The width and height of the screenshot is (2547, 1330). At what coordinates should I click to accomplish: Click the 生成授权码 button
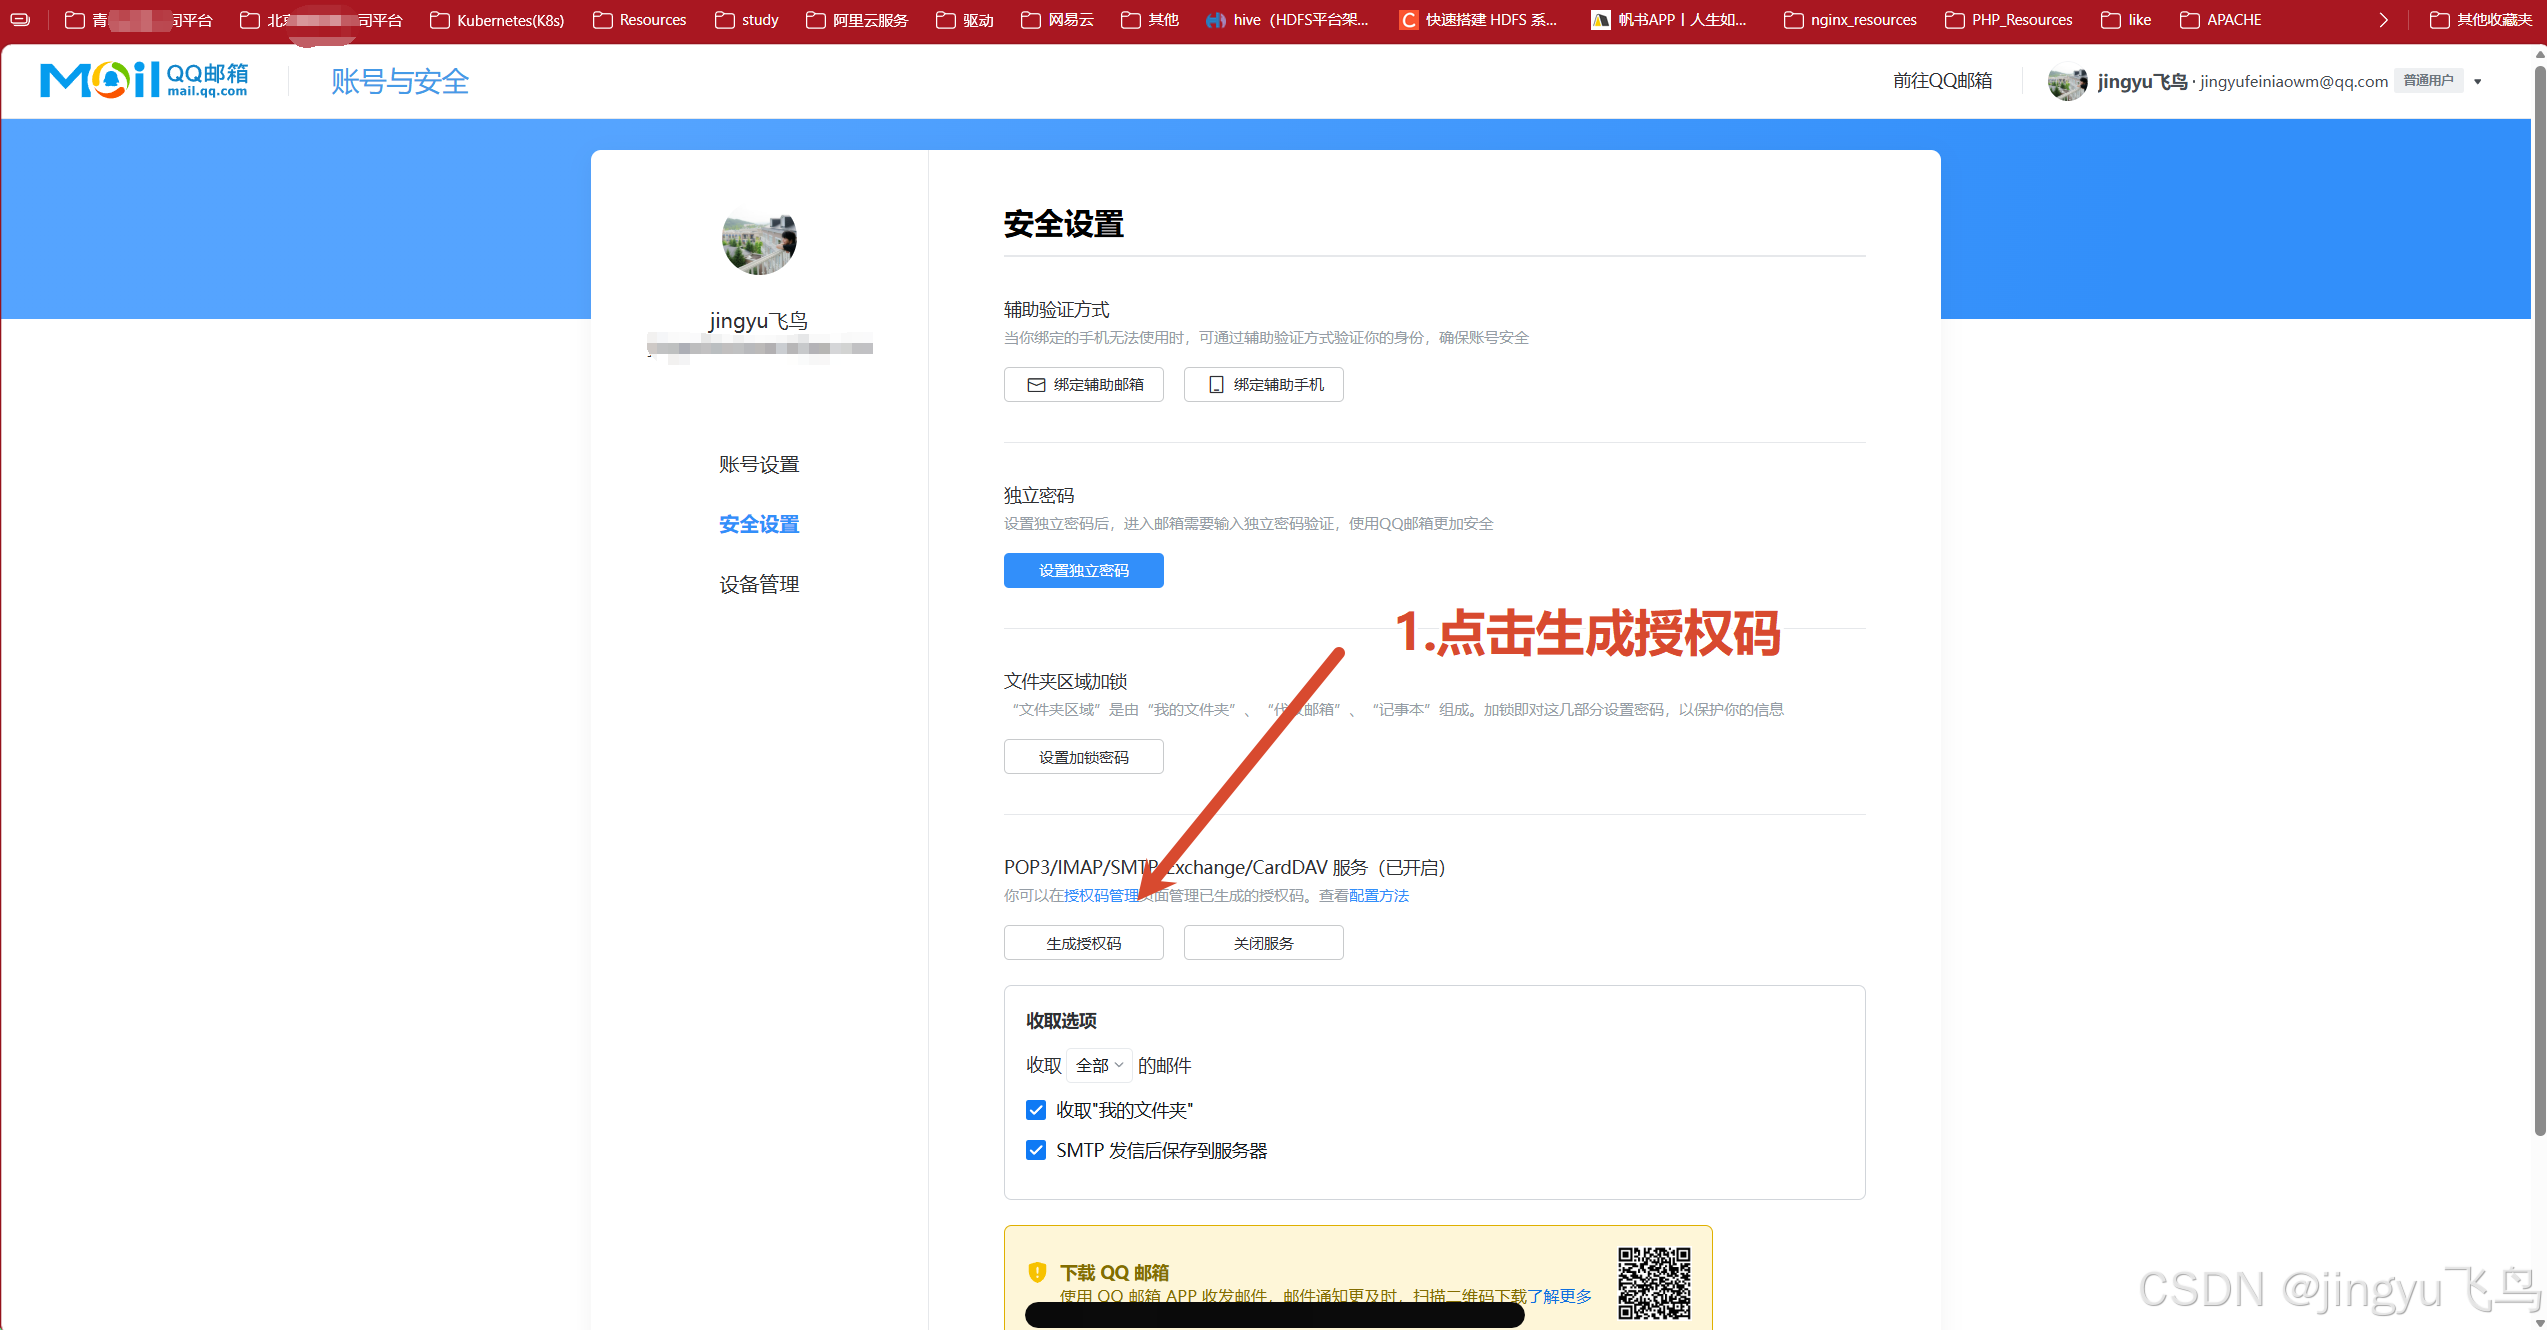pyautogui.click(x=1083, y=943)
